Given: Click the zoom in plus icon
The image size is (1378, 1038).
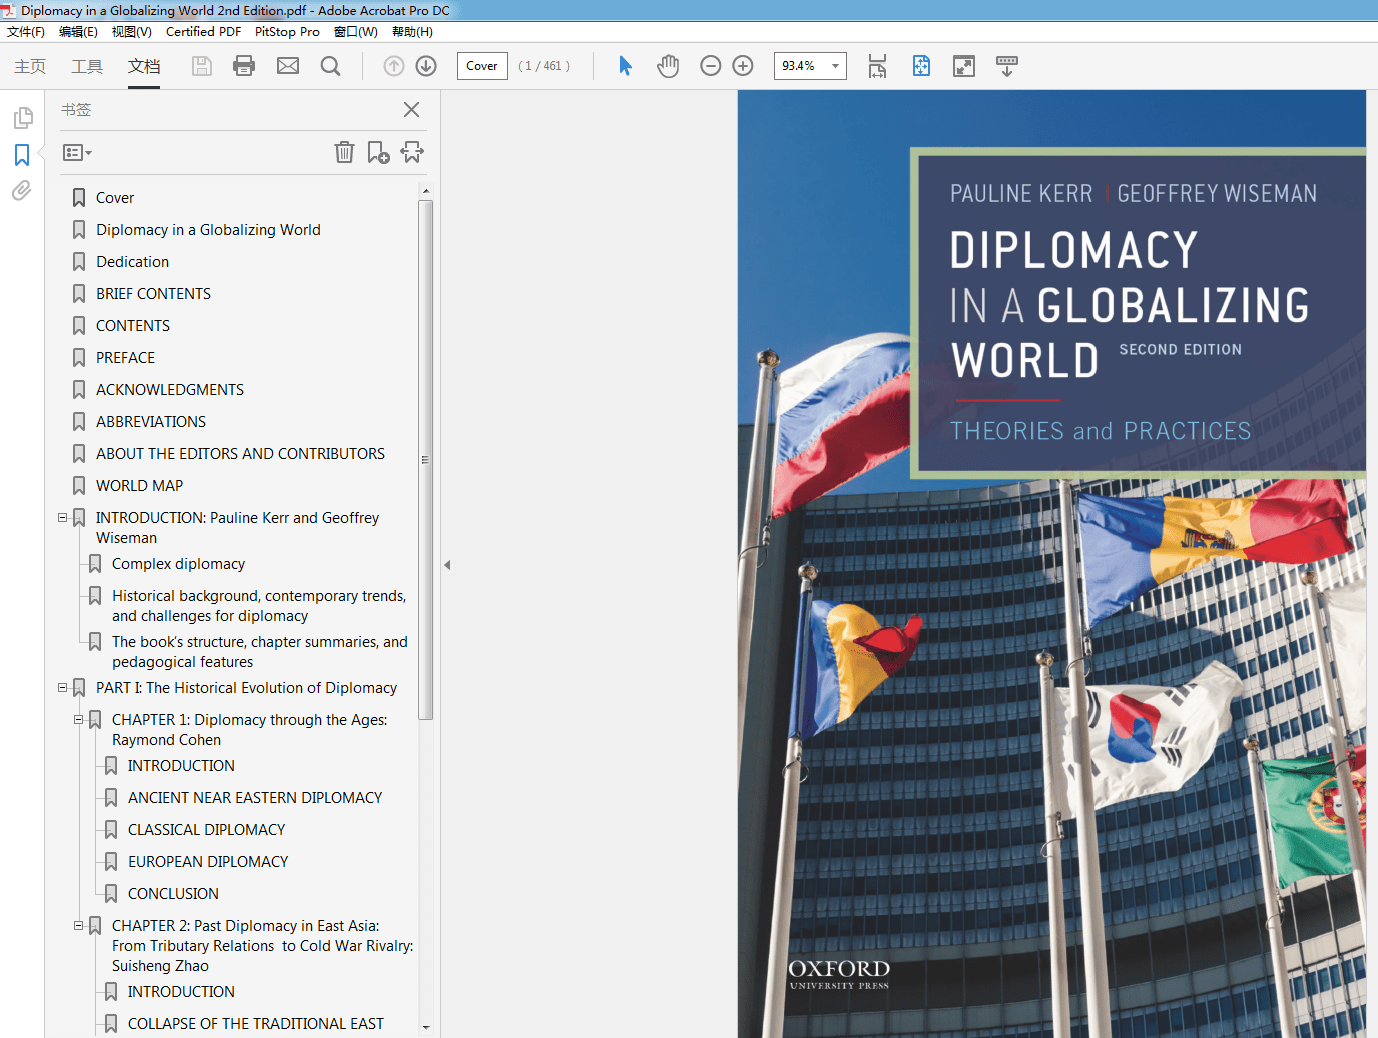Looking at the screenshot, I should [x=743, y=66].
